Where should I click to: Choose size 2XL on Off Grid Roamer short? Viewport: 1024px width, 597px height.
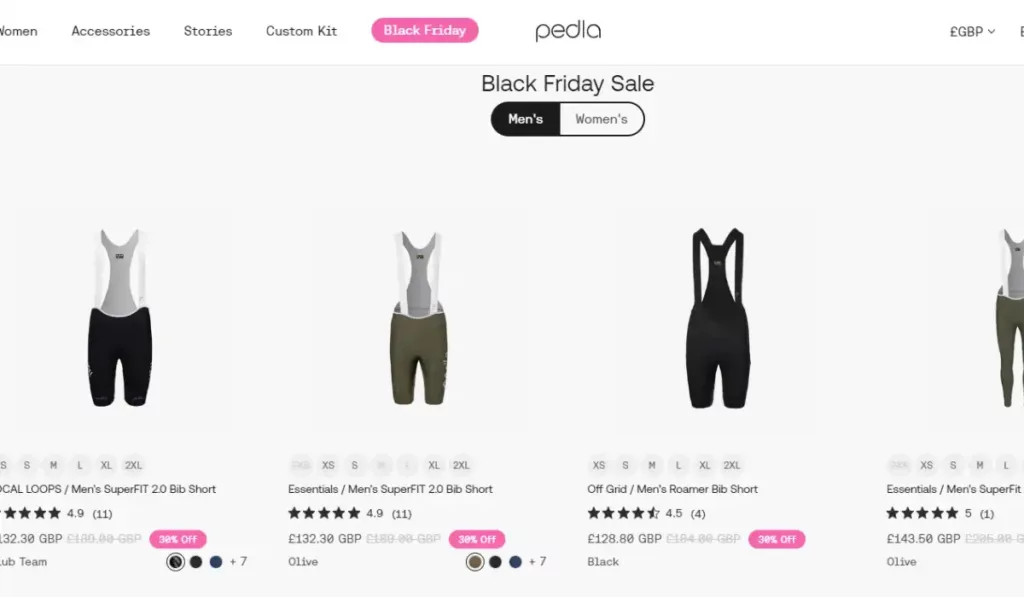[x=732, y=465]
